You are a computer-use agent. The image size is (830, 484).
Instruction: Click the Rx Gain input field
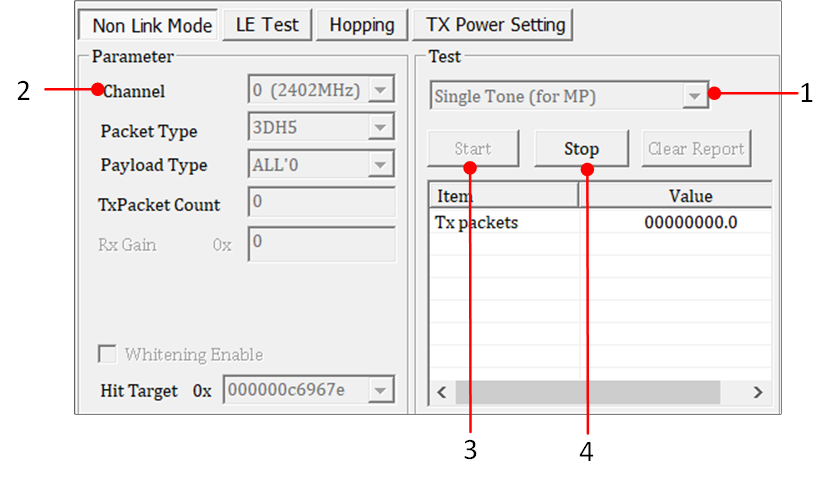pos(321,242)
